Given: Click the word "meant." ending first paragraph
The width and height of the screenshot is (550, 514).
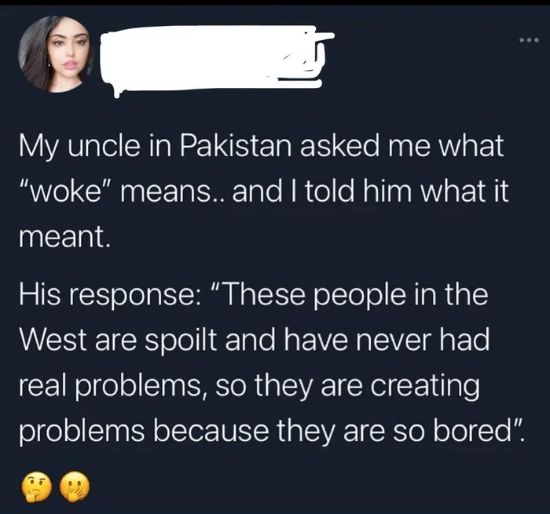Looking at the screenshot, I should 64,238.
